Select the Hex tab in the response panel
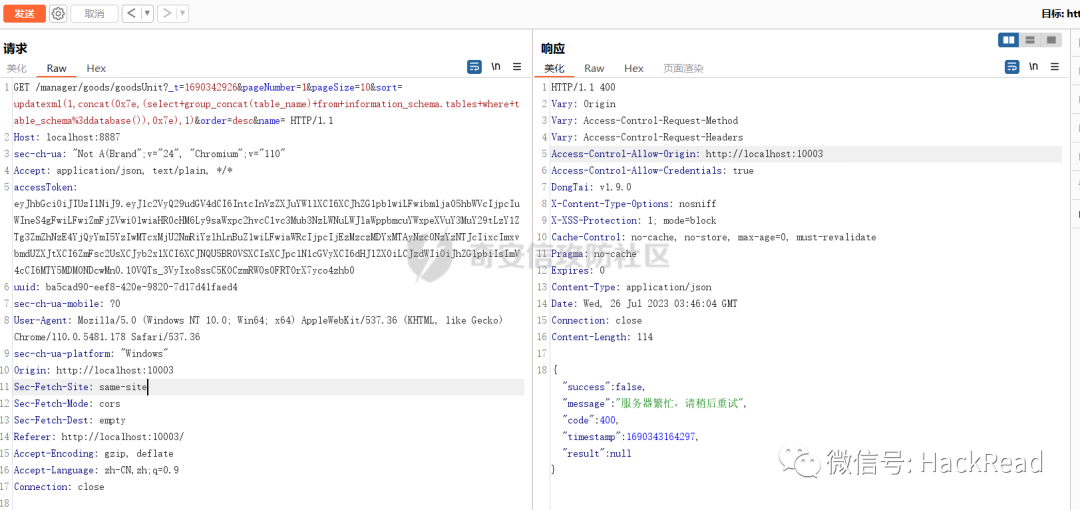 (x=634, y=68)
